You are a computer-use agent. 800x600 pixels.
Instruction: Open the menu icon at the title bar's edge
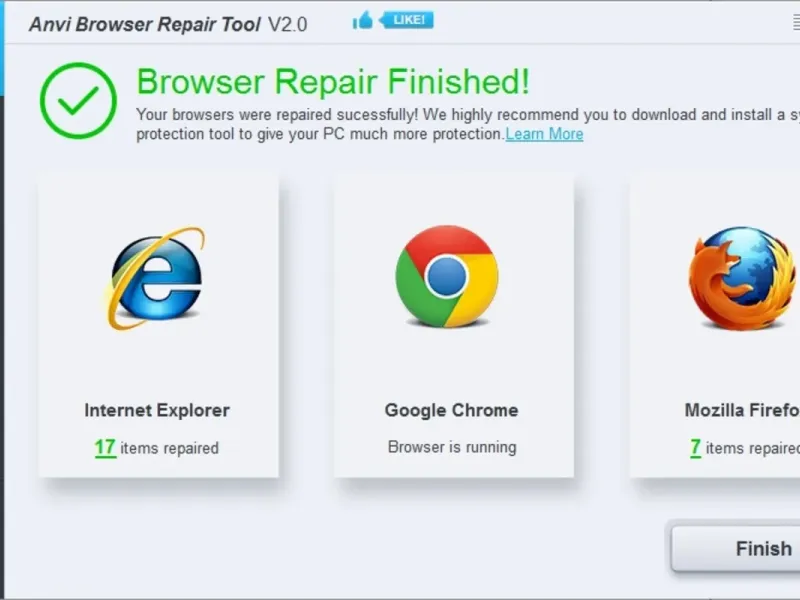796,23
